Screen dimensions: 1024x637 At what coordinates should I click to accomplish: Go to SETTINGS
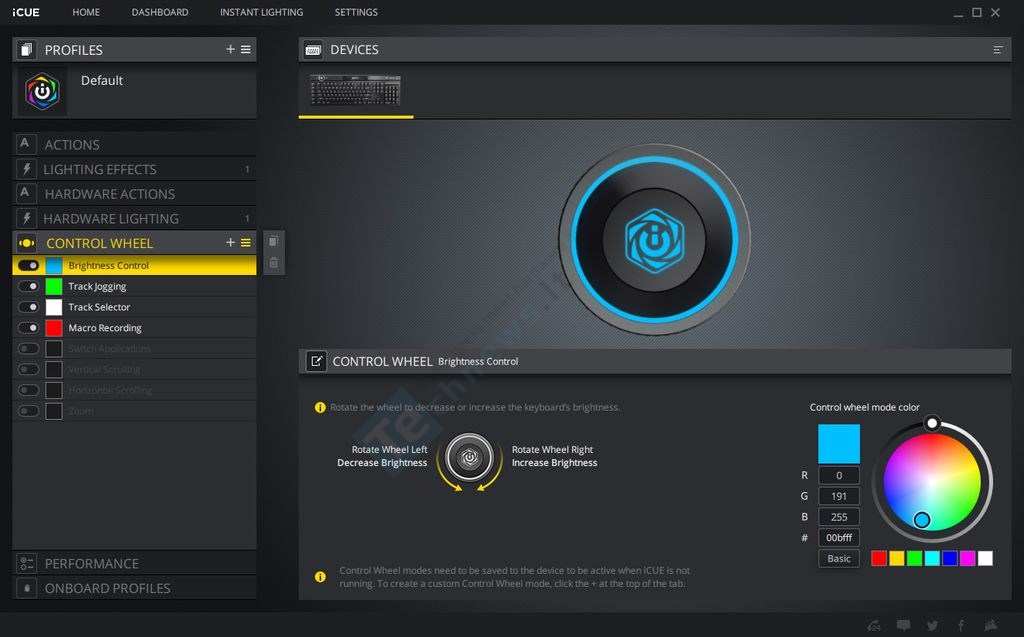click(356, 12)
